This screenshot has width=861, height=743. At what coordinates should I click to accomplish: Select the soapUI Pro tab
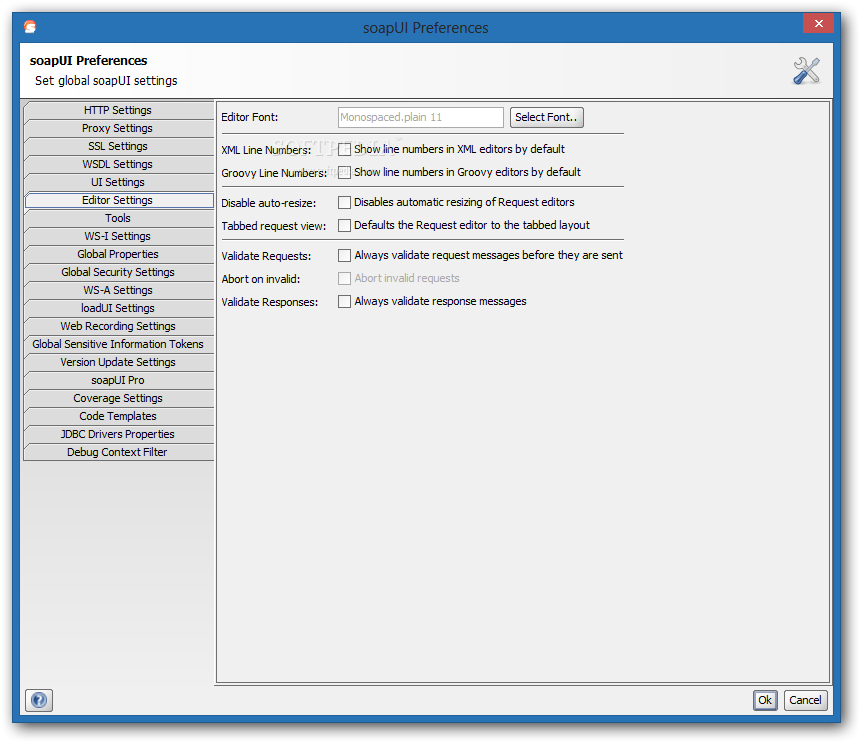click(x=118, y=381)
